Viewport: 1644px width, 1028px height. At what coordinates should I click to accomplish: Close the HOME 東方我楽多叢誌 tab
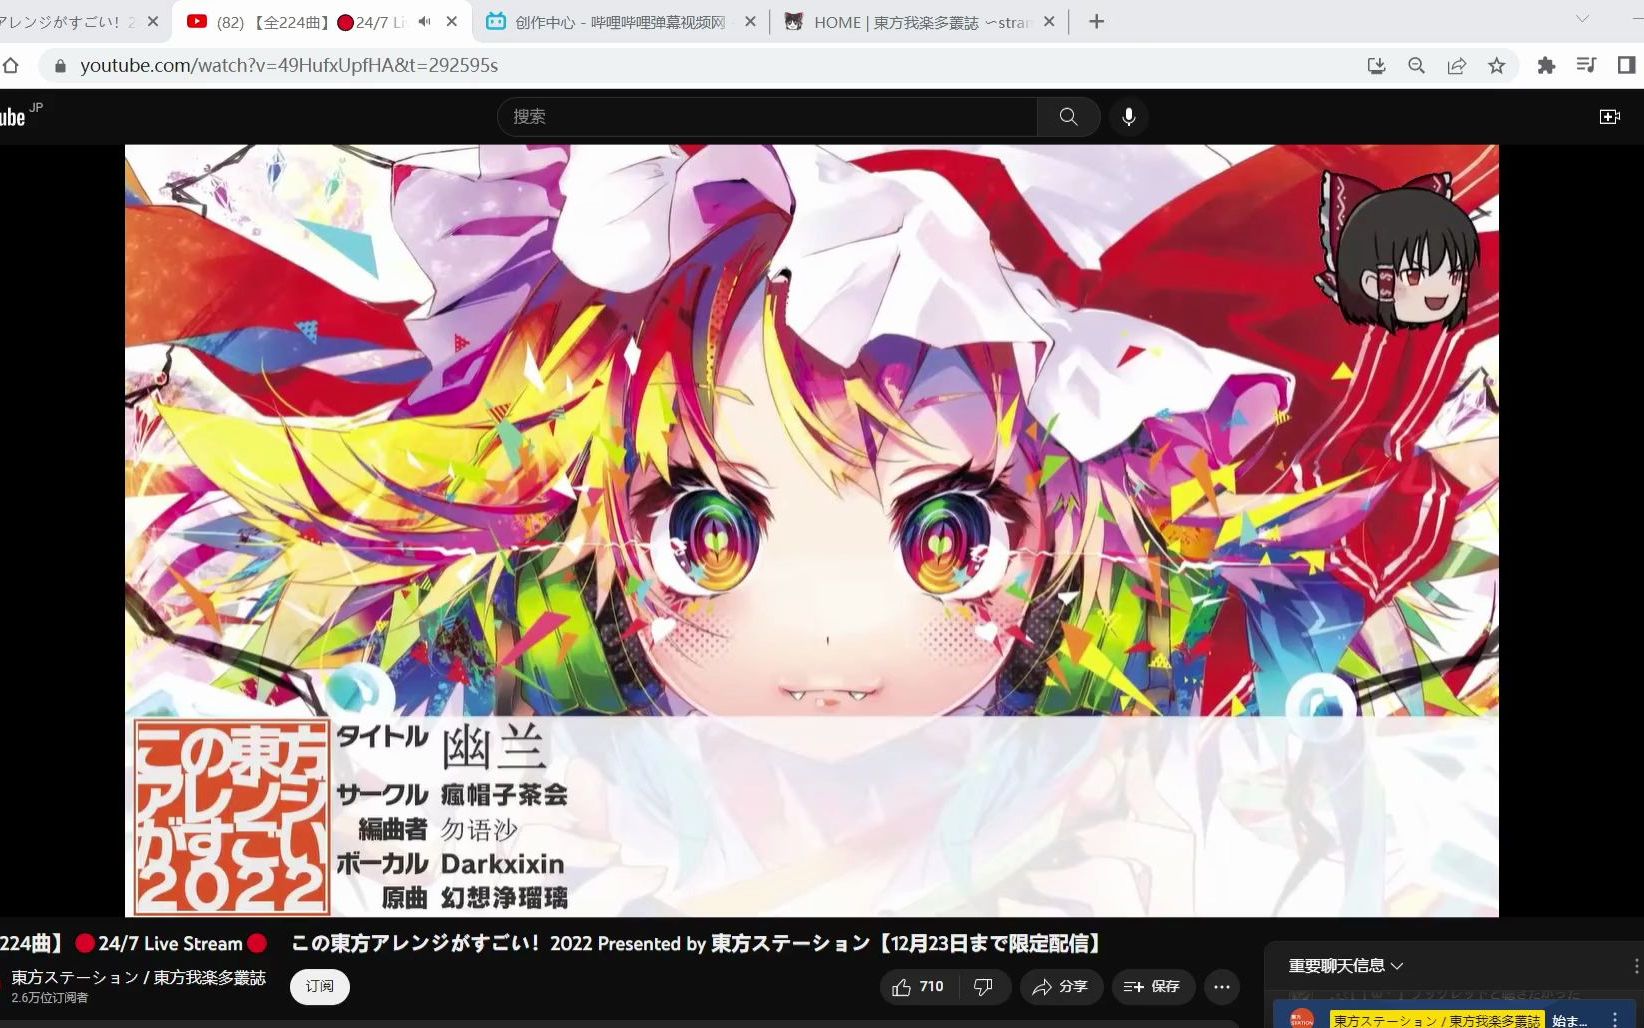click(1049, 21)
